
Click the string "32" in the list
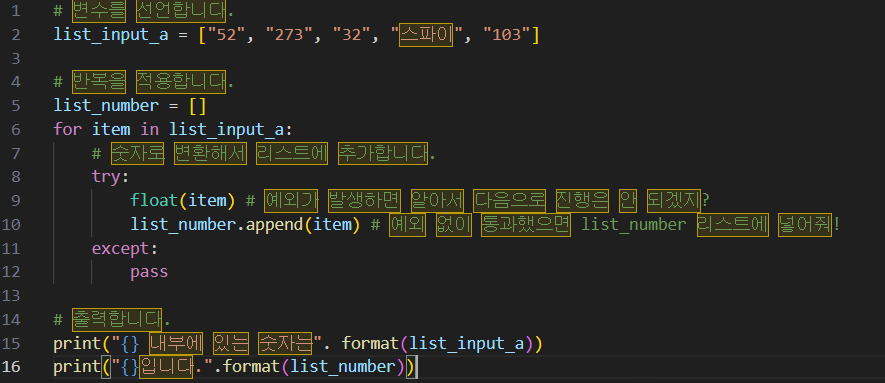pyautogui.click(x=350, y=34)
